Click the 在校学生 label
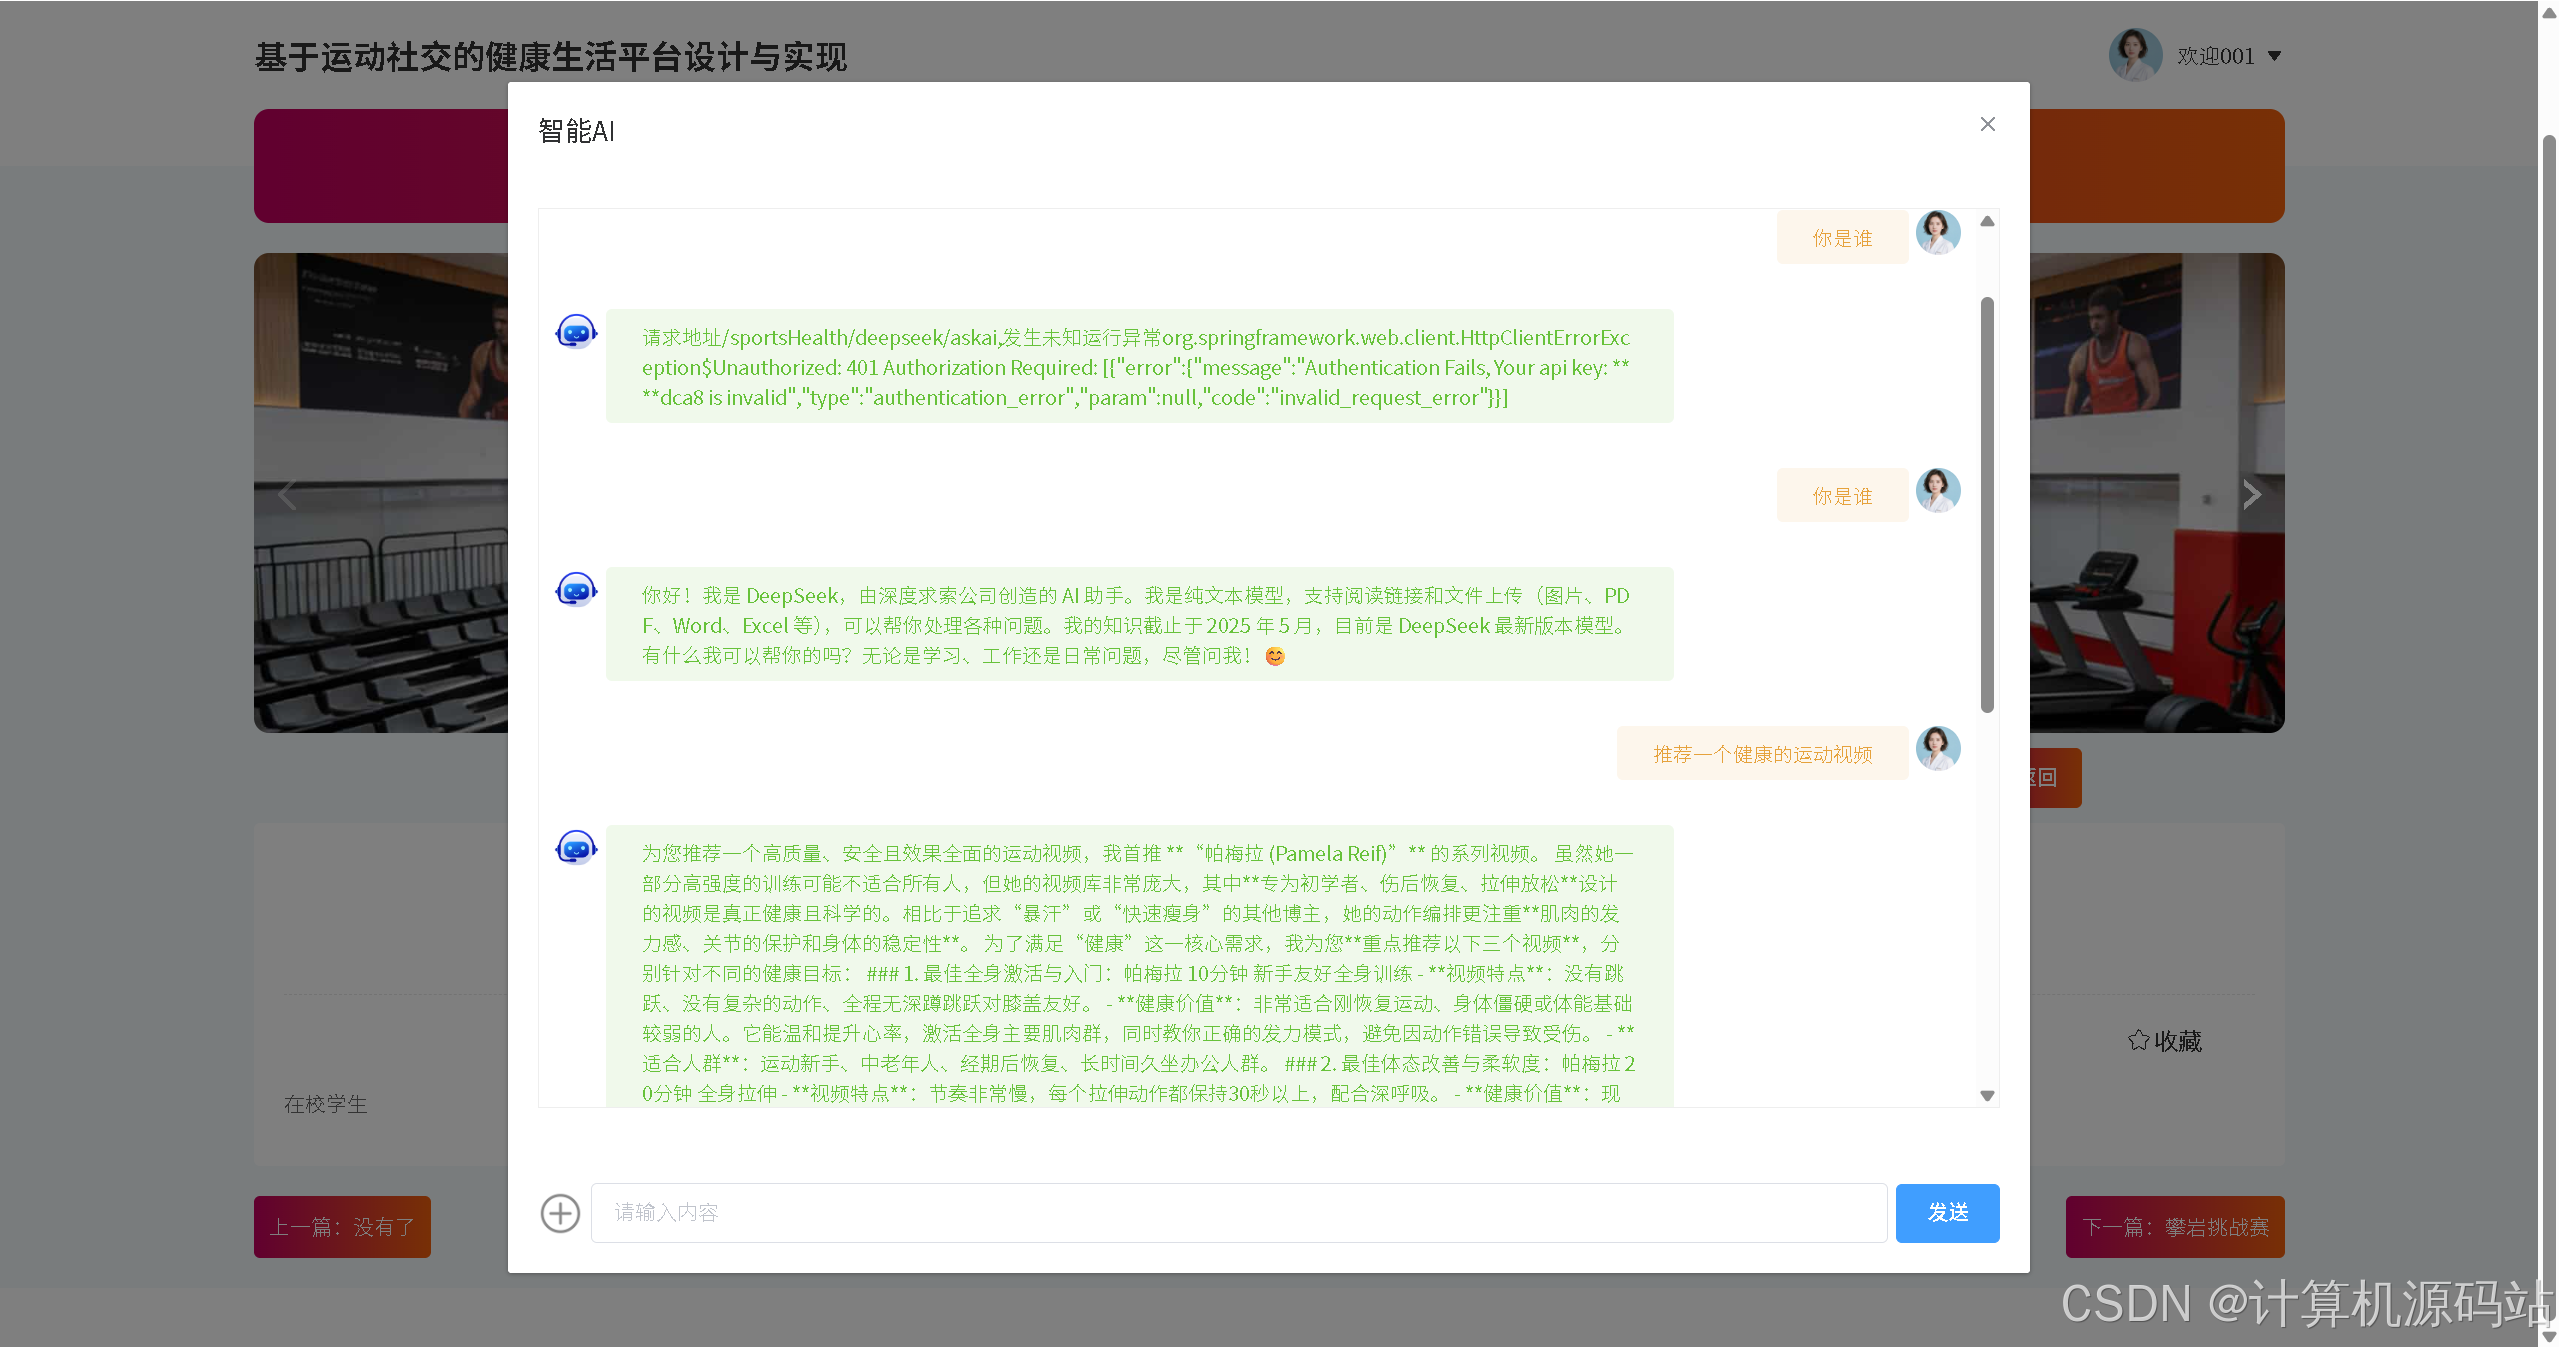The image size is (2559, 1347). point(325,1104)
